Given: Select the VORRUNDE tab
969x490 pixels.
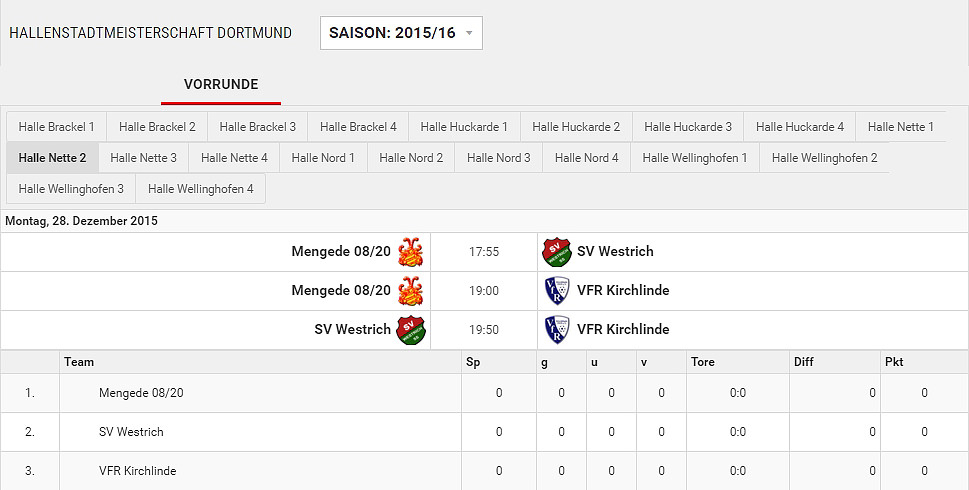Looking at the screenshot, I should click(x=221, y=85).
